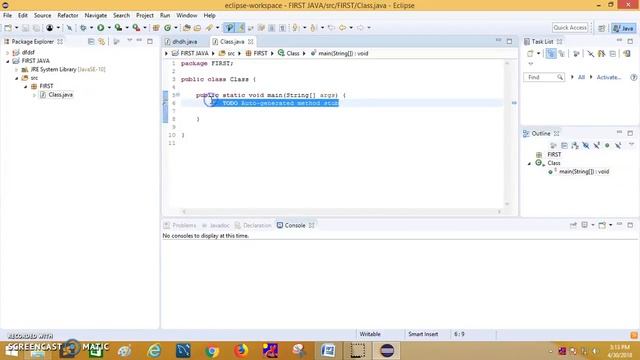This screenshot has height=360, width=640.
Task: Click the skip all breakpoints icon
Action: (69, 28)
